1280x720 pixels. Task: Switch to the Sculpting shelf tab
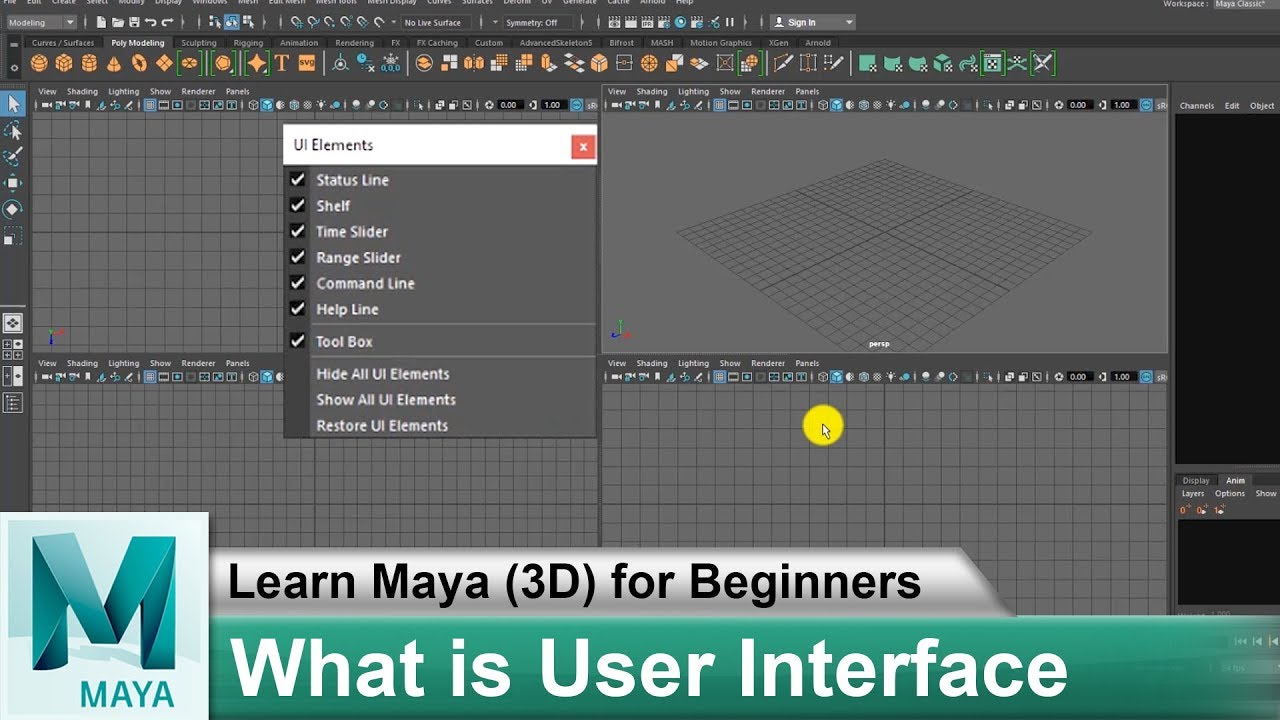pyautogui.click(x=198, y=43)
